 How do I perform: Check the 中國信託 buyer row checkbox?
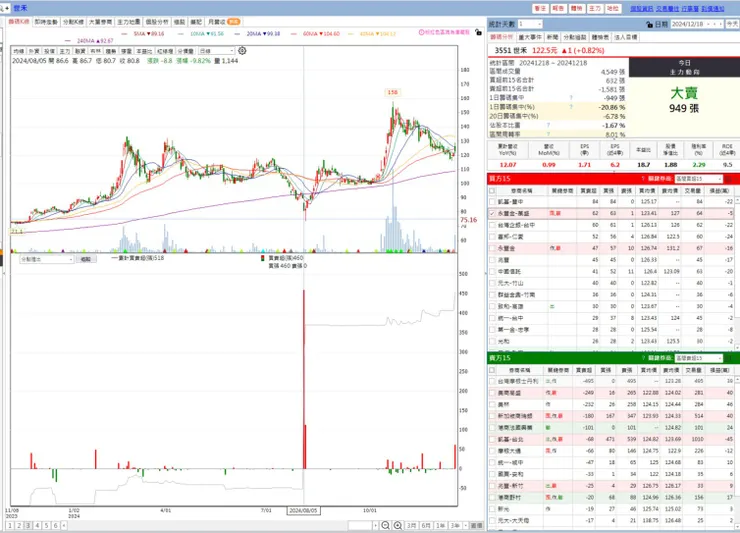coord(492,271)
